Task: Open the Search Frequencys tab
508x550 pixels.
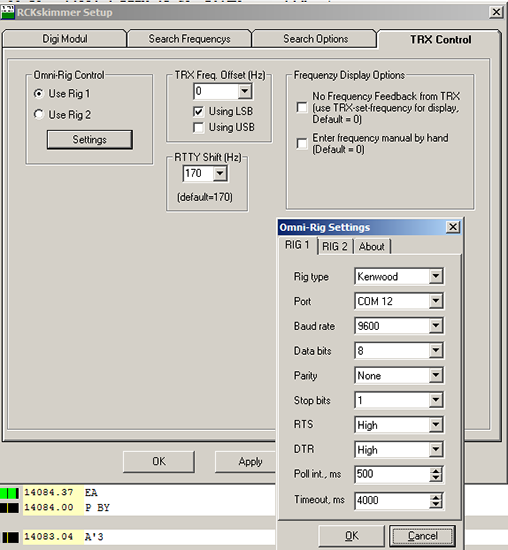Action: click(189, 39)
